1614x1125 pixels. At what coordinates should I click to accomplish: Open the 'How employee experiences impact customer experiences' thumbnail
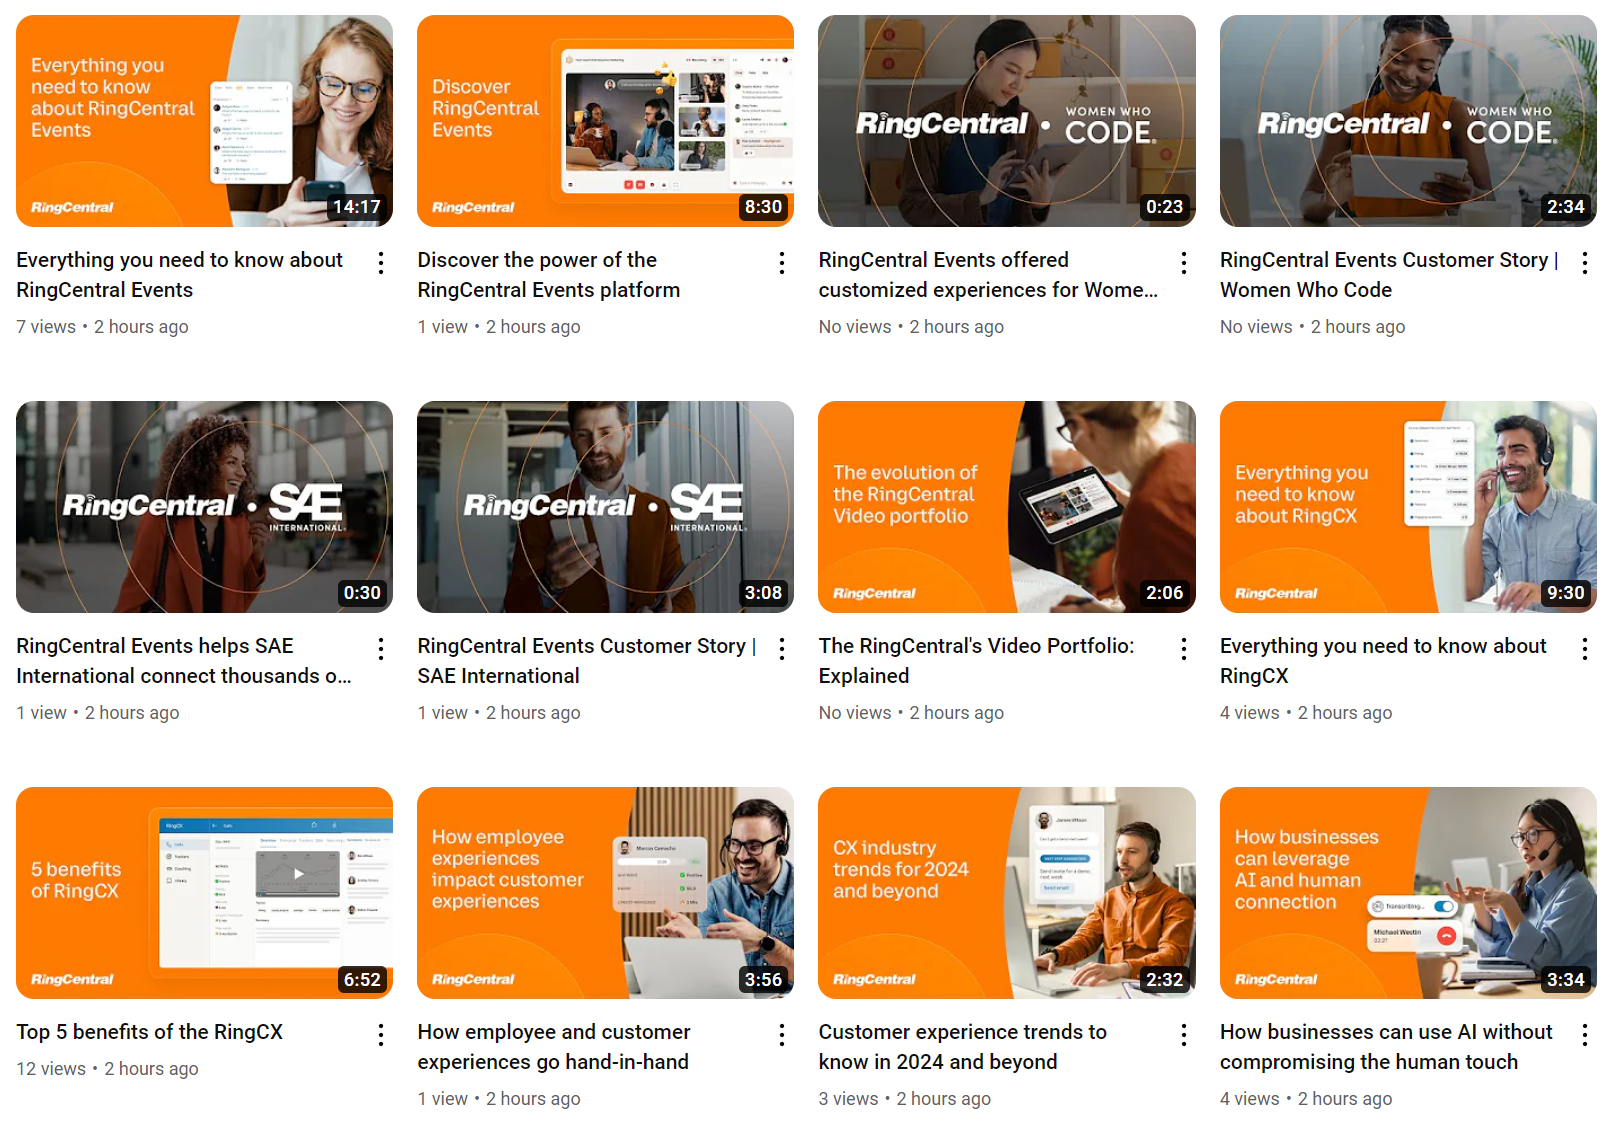(605, 893)
